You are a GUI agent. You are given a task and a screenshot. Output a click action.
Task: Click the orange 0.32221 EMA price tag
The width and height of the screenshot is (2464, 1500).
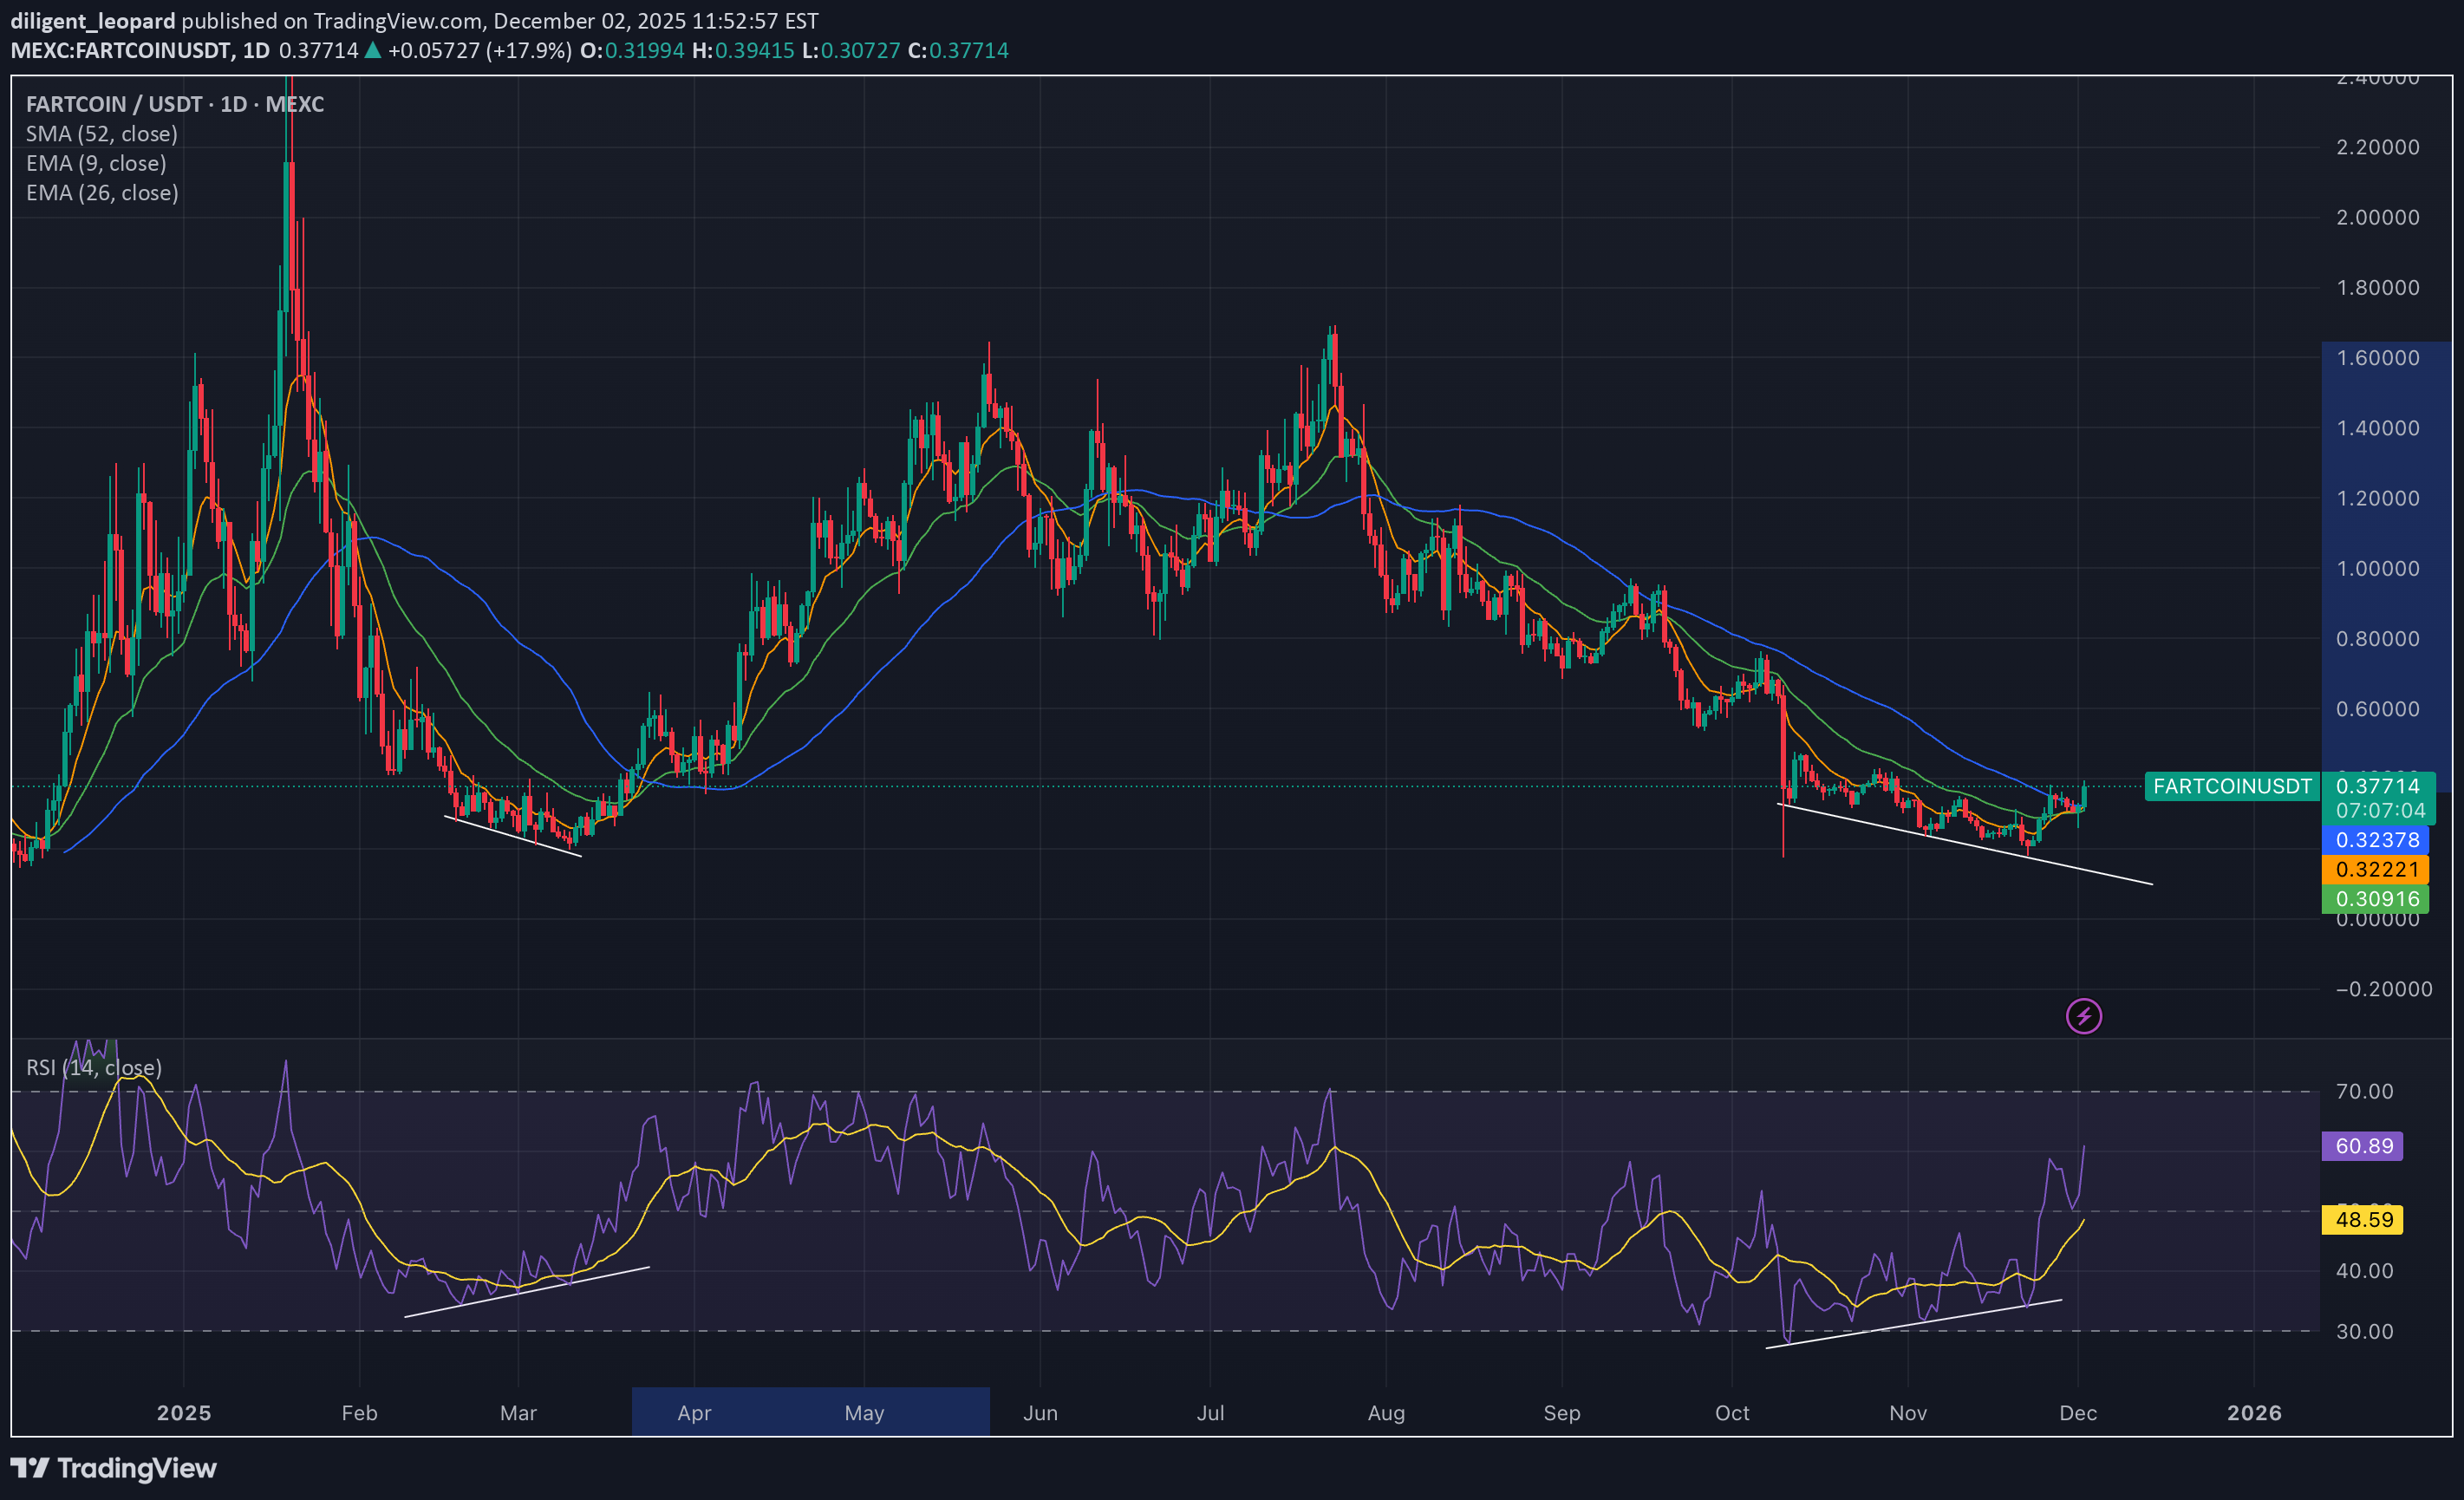click(2375, 869)
